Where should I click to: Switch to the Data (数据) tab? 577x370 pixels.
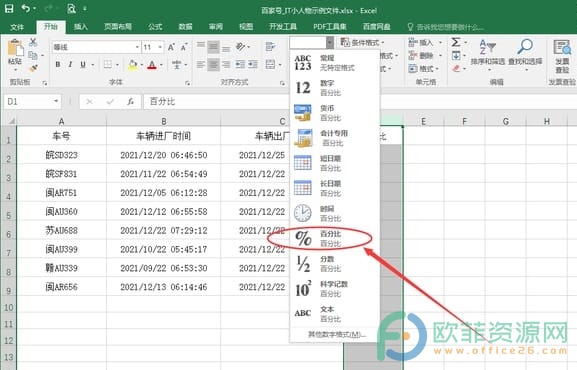tap(185, 27)
